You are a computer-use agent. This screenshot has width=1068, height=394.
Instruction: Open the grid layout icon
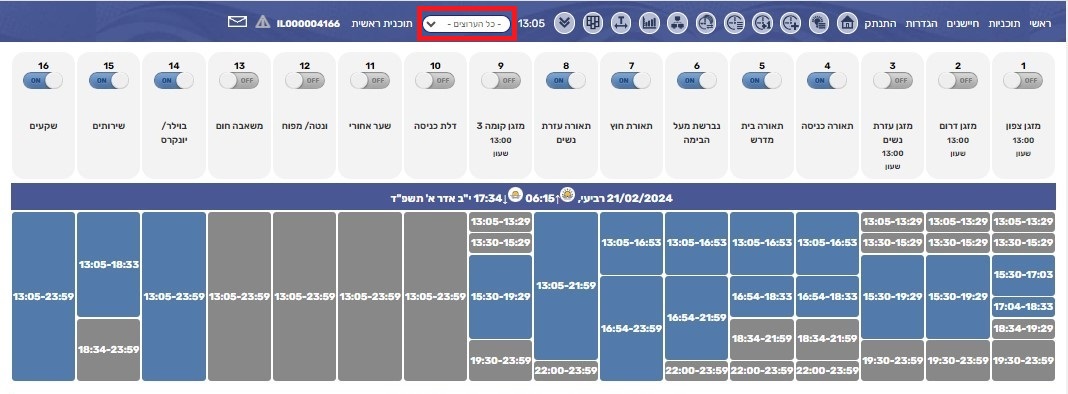coord(593,23)
